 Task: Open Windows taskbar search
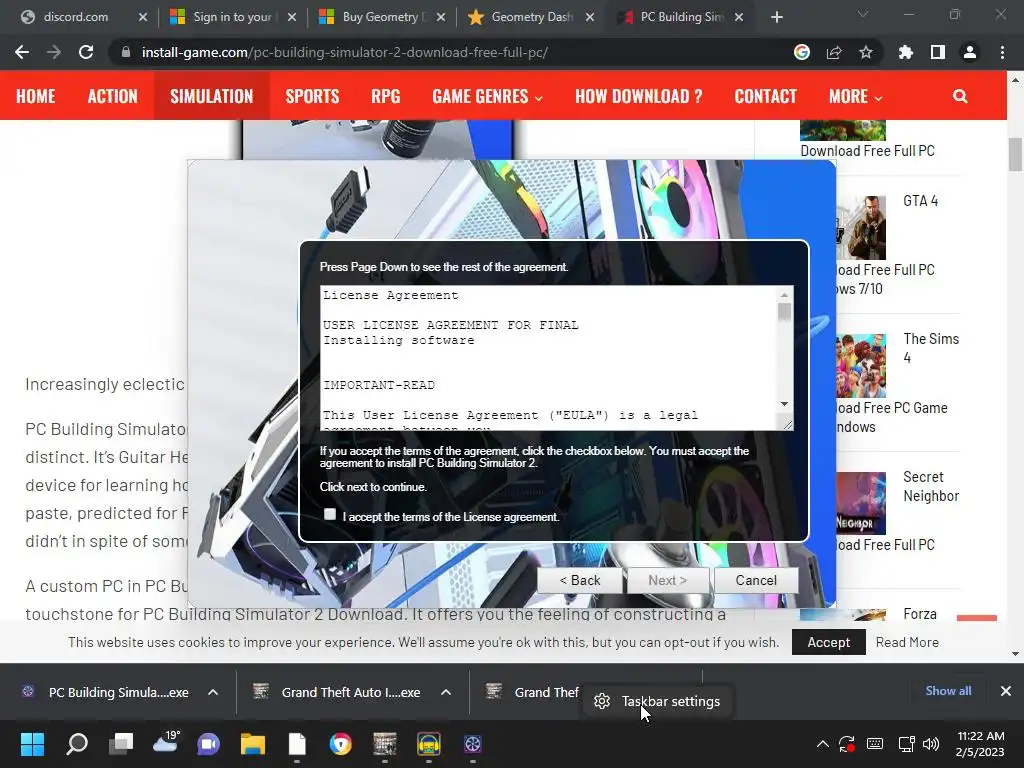coord(77,744)
